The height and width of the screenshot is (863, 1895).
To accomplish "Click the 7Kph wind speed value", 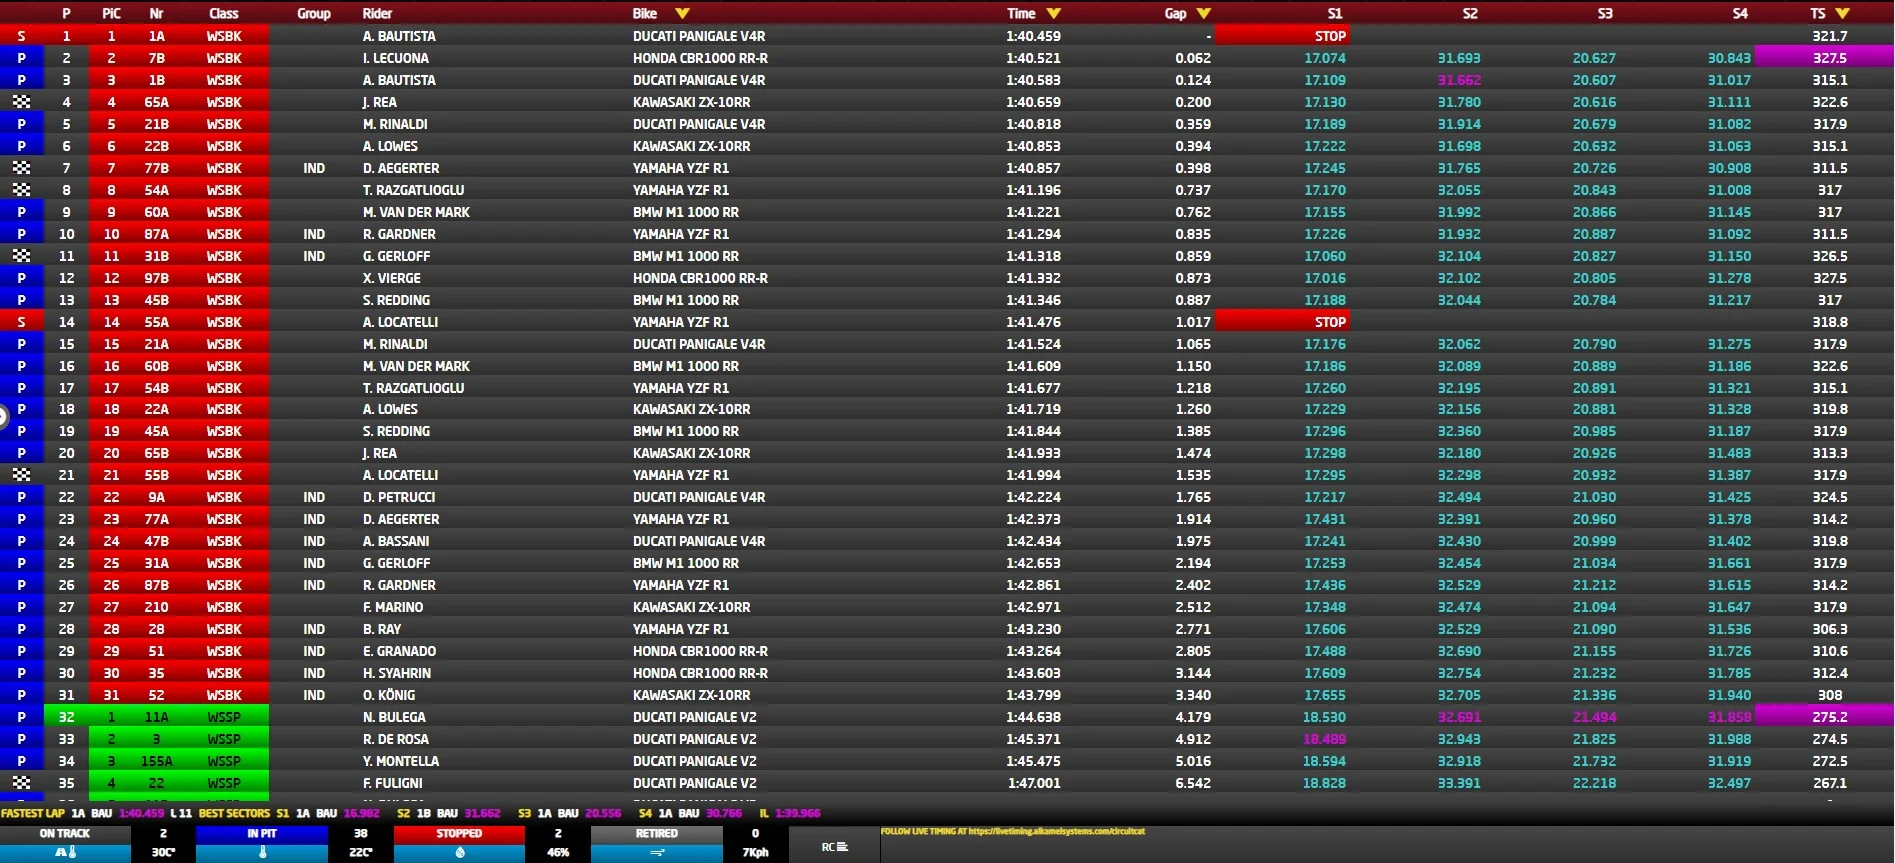I will pyautogui.click(x=755, y=852).
